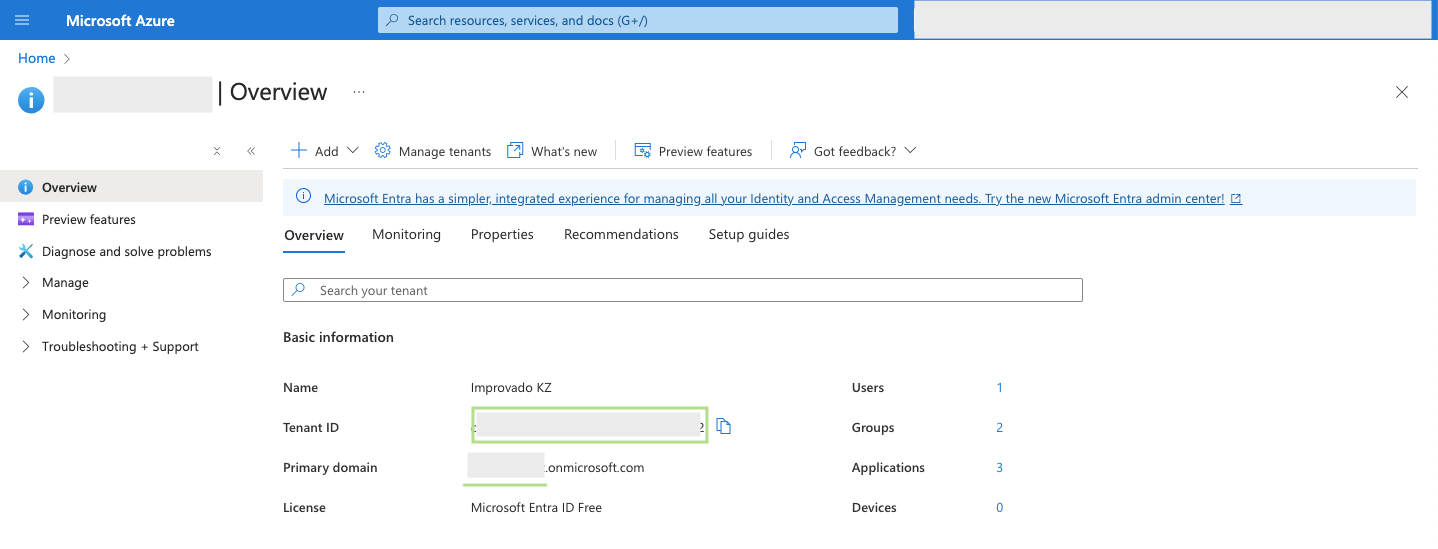The height and width of the screenshot is (549, 1438).
Task: Click the Primary domain label
Action: pyautogui.click(x=330, y=467)
